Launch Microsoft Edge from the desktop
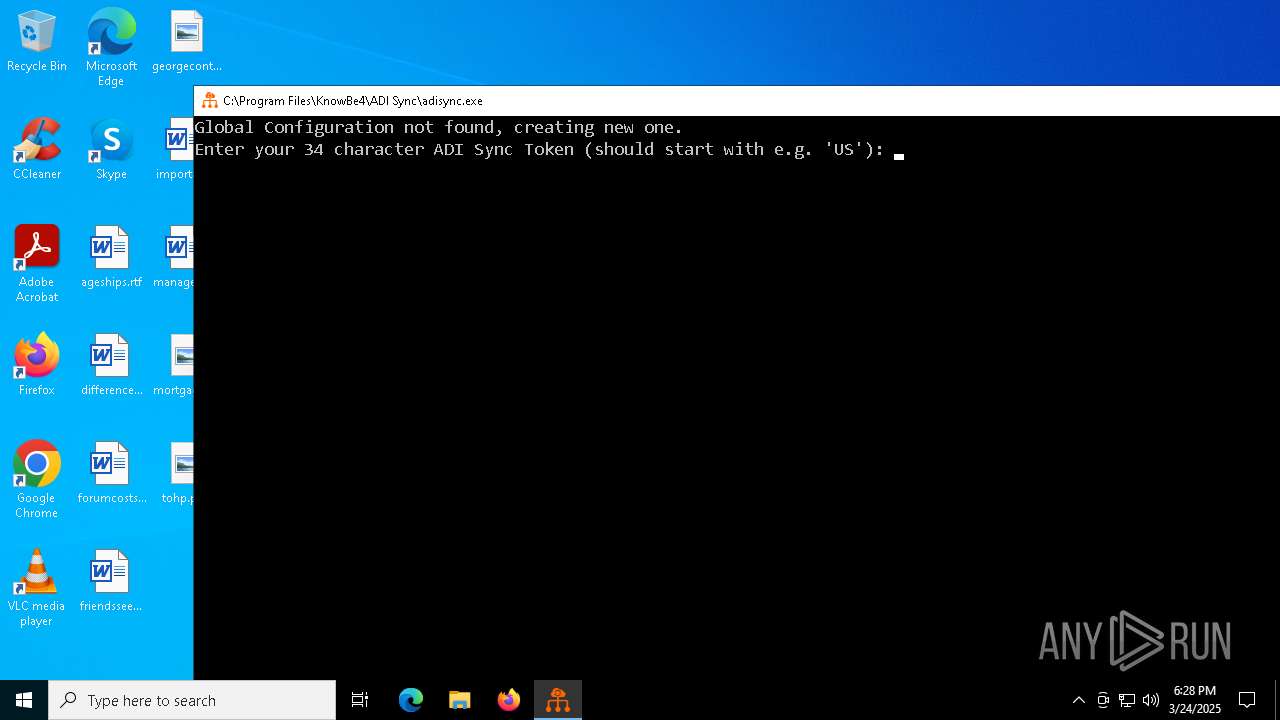This screenshot has width=1280, height=720. pos(111,47)
